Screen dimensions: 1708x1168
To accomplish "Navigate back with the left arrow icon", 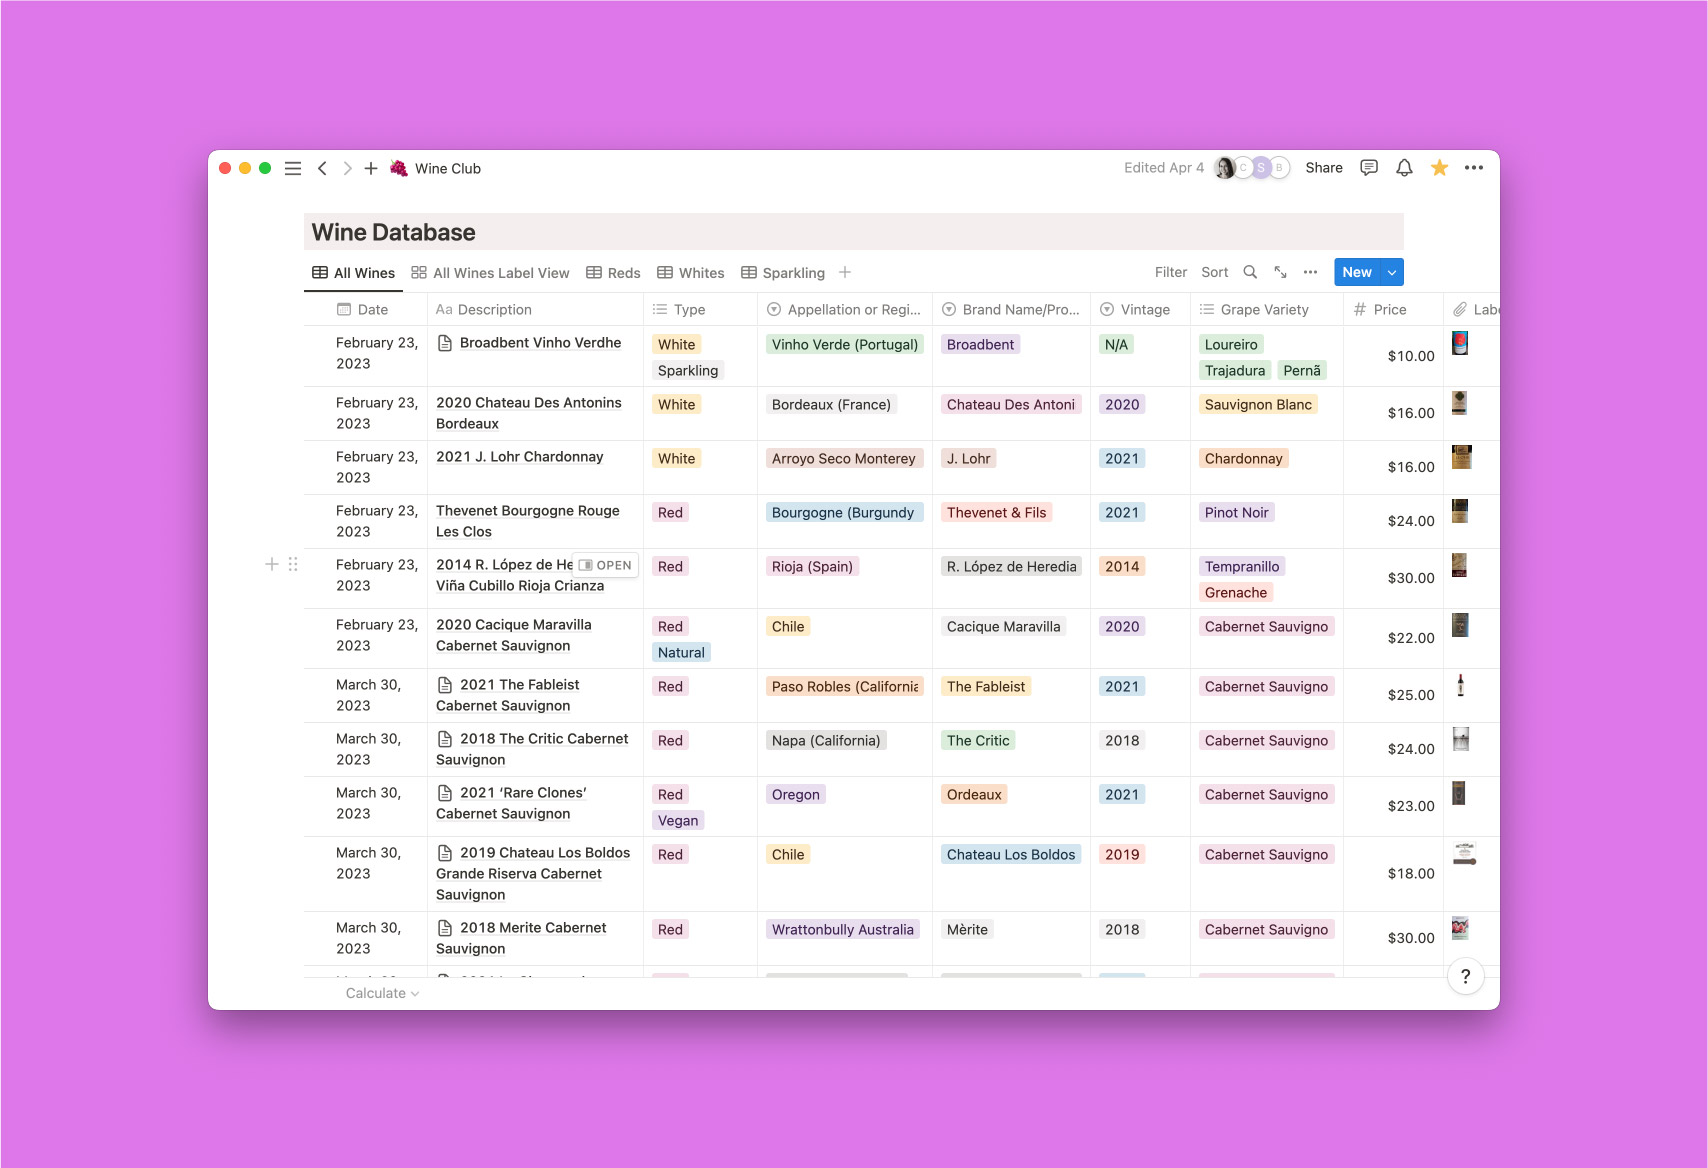I will [322, 168].
